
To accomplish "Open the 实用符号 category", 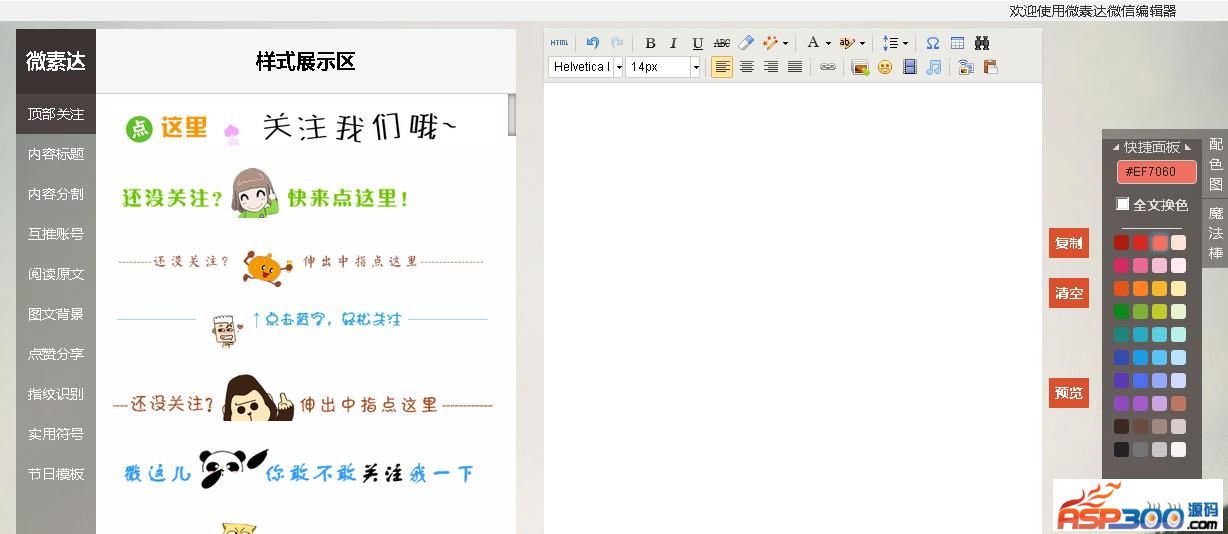I will tap(56, 434).
